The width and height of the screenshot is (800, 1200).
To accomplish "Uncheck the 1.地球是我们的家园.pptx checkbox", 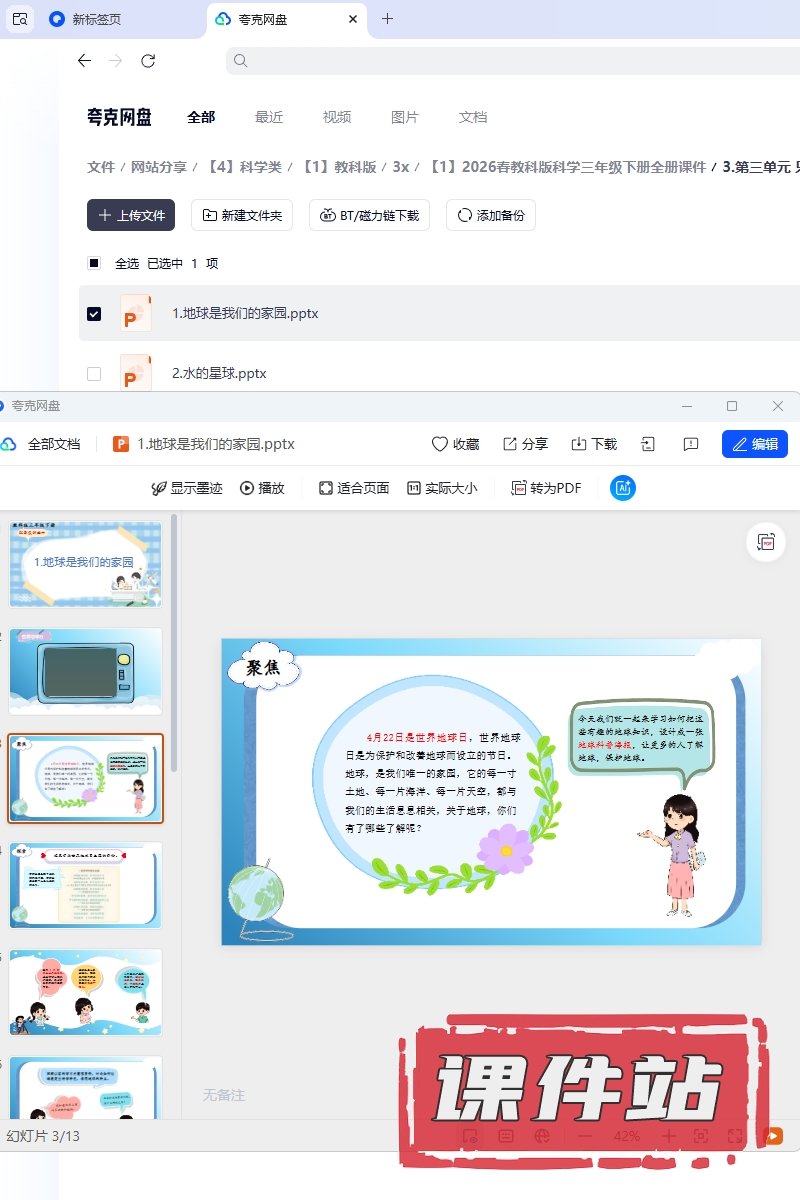I will click(94, 314).
